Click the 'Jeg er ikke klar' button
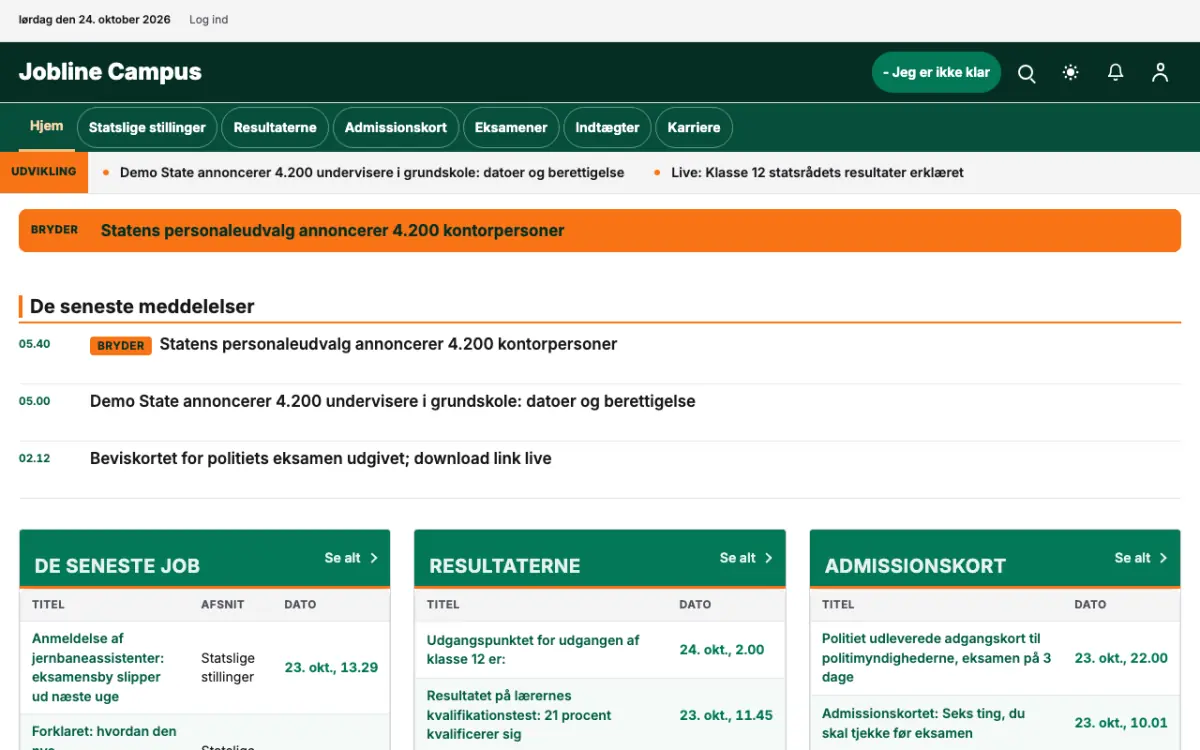Viewport: 1200px width, 750px height. point(936,72)
